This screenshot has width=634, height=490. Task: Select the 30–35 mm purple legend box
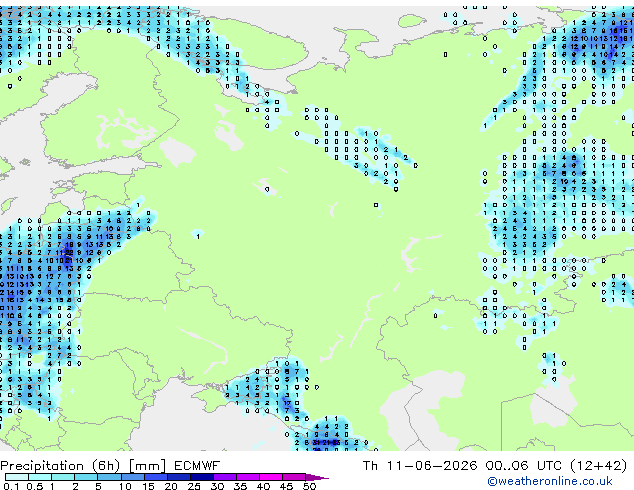224,477
